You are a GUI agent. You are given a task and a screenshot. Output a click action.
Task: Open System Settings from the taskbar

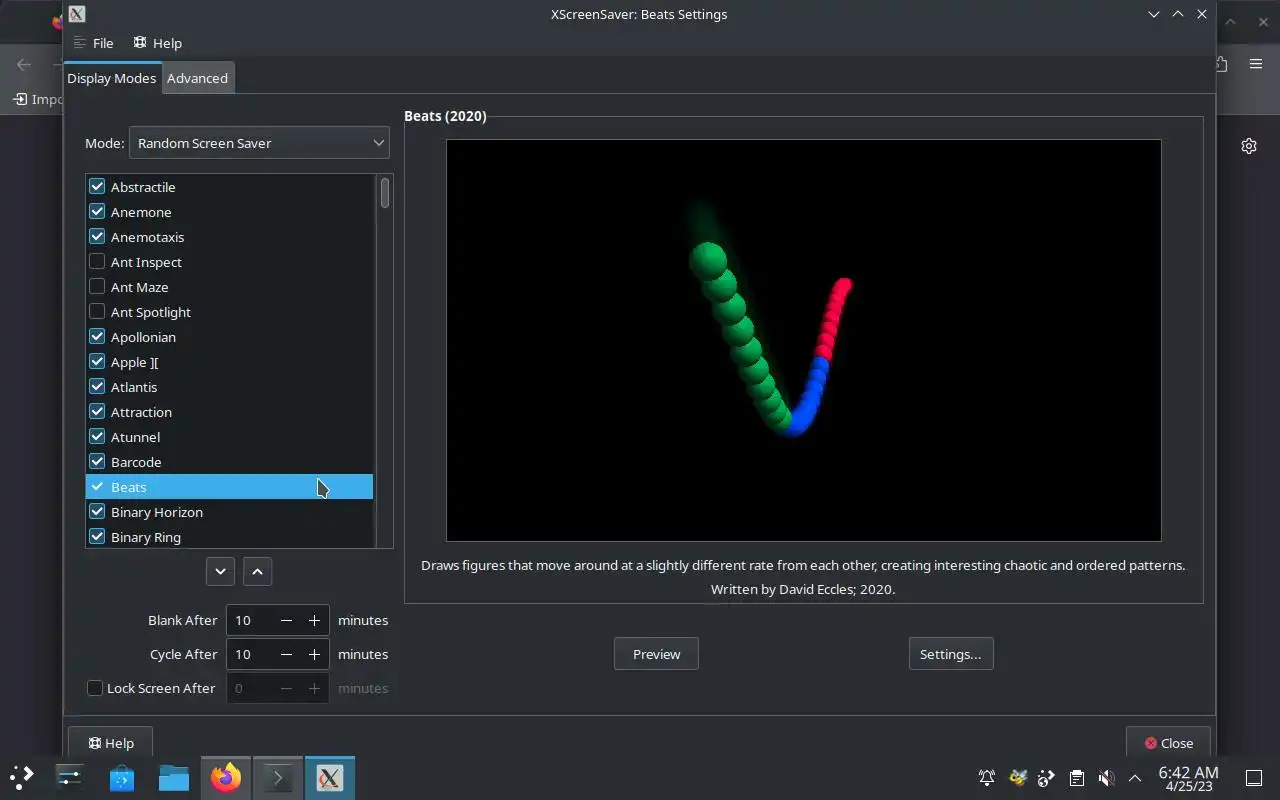pyautogui.click(x=70, y=777)
